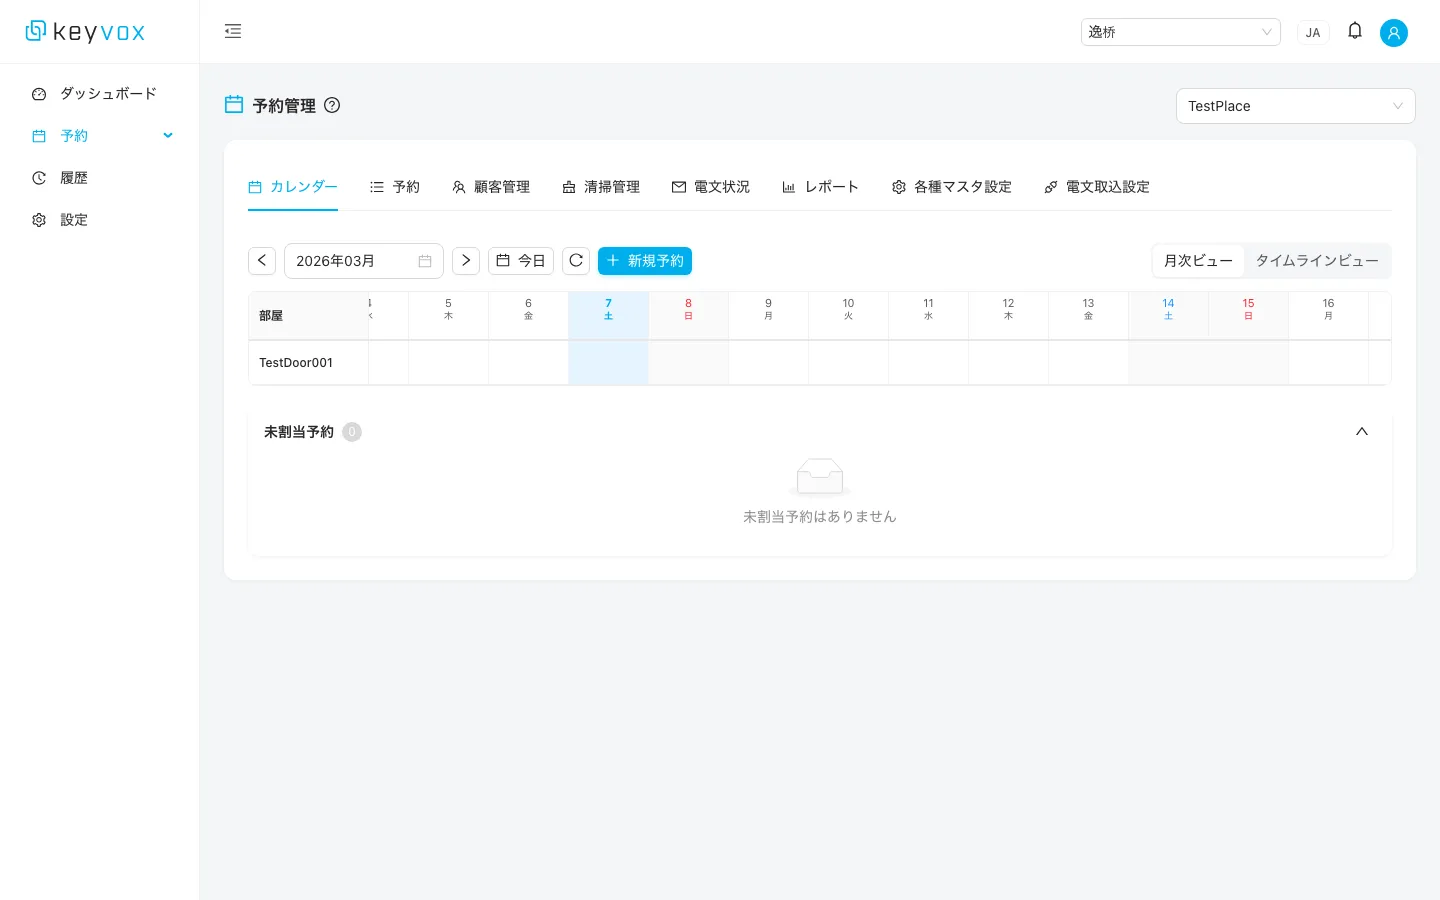Image resolution: width=1440 pixels, height=900 pixels.
Task: Open ダッシュボード in the sidebar
Action: pyautogui.click(x=108, y=94)
